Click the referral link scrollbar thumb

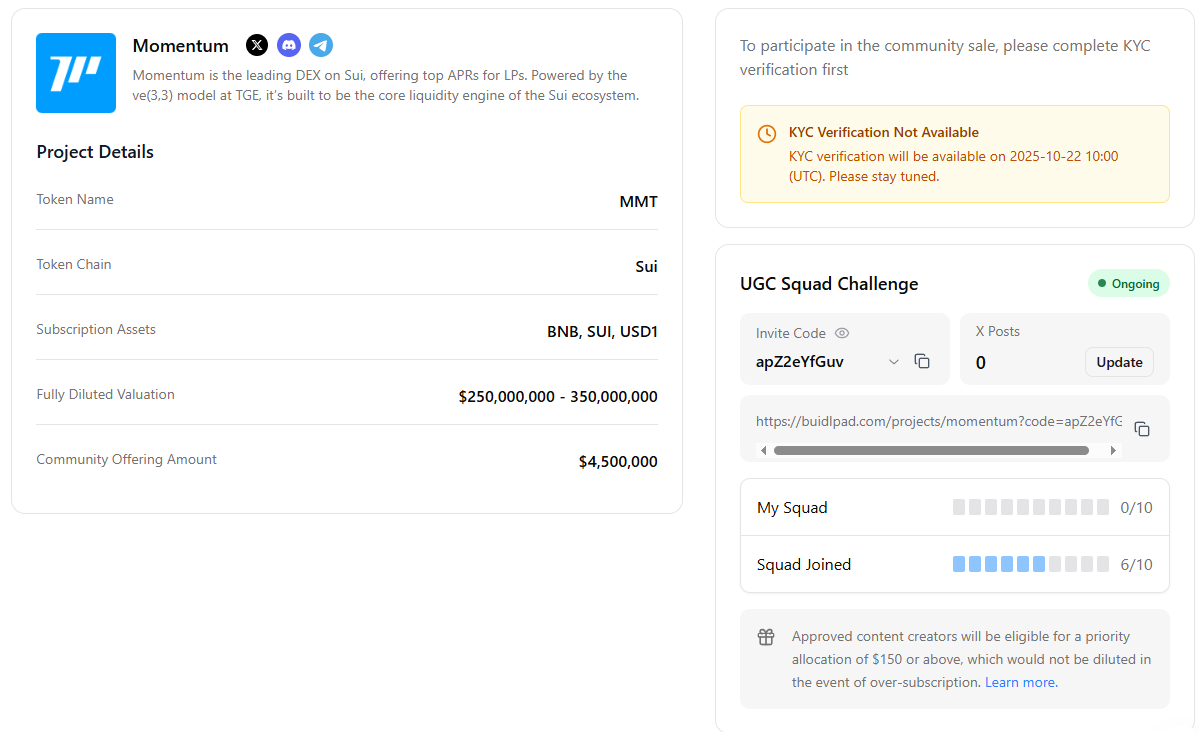pos(931,451)
